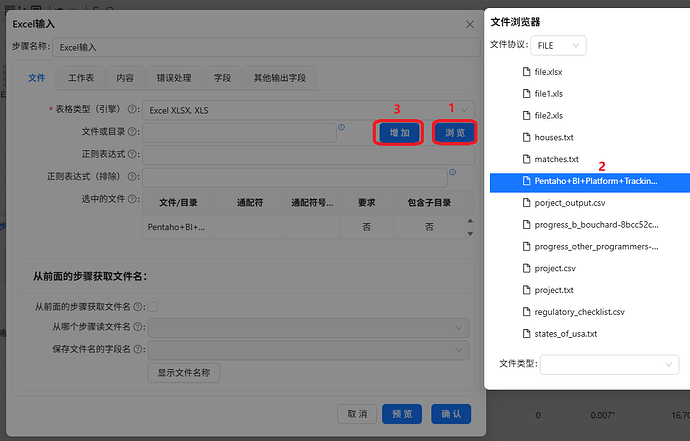Image resolution: width=690 pixels, height=441 pixels.
Task: Click the 增加 button
Action: [x=399, y=132]
